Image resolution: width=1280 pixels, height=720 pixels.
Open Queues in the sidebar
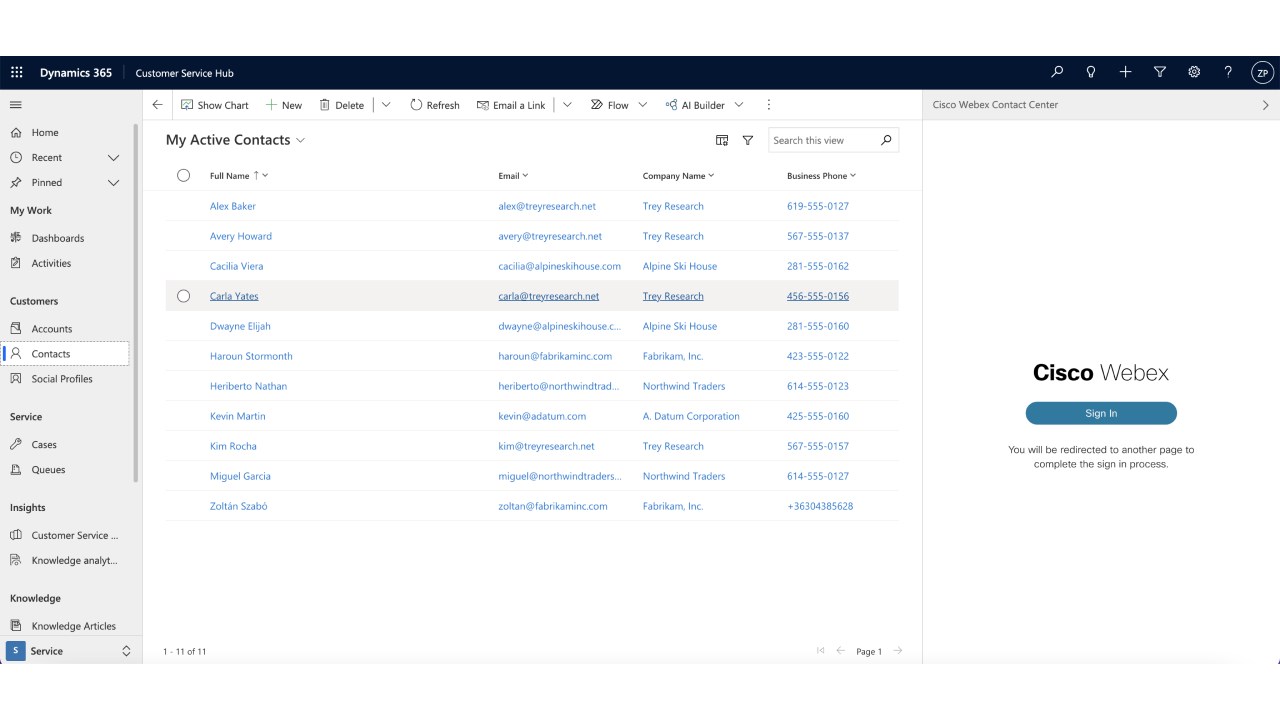pyautogui.click(x=48, y=470)
